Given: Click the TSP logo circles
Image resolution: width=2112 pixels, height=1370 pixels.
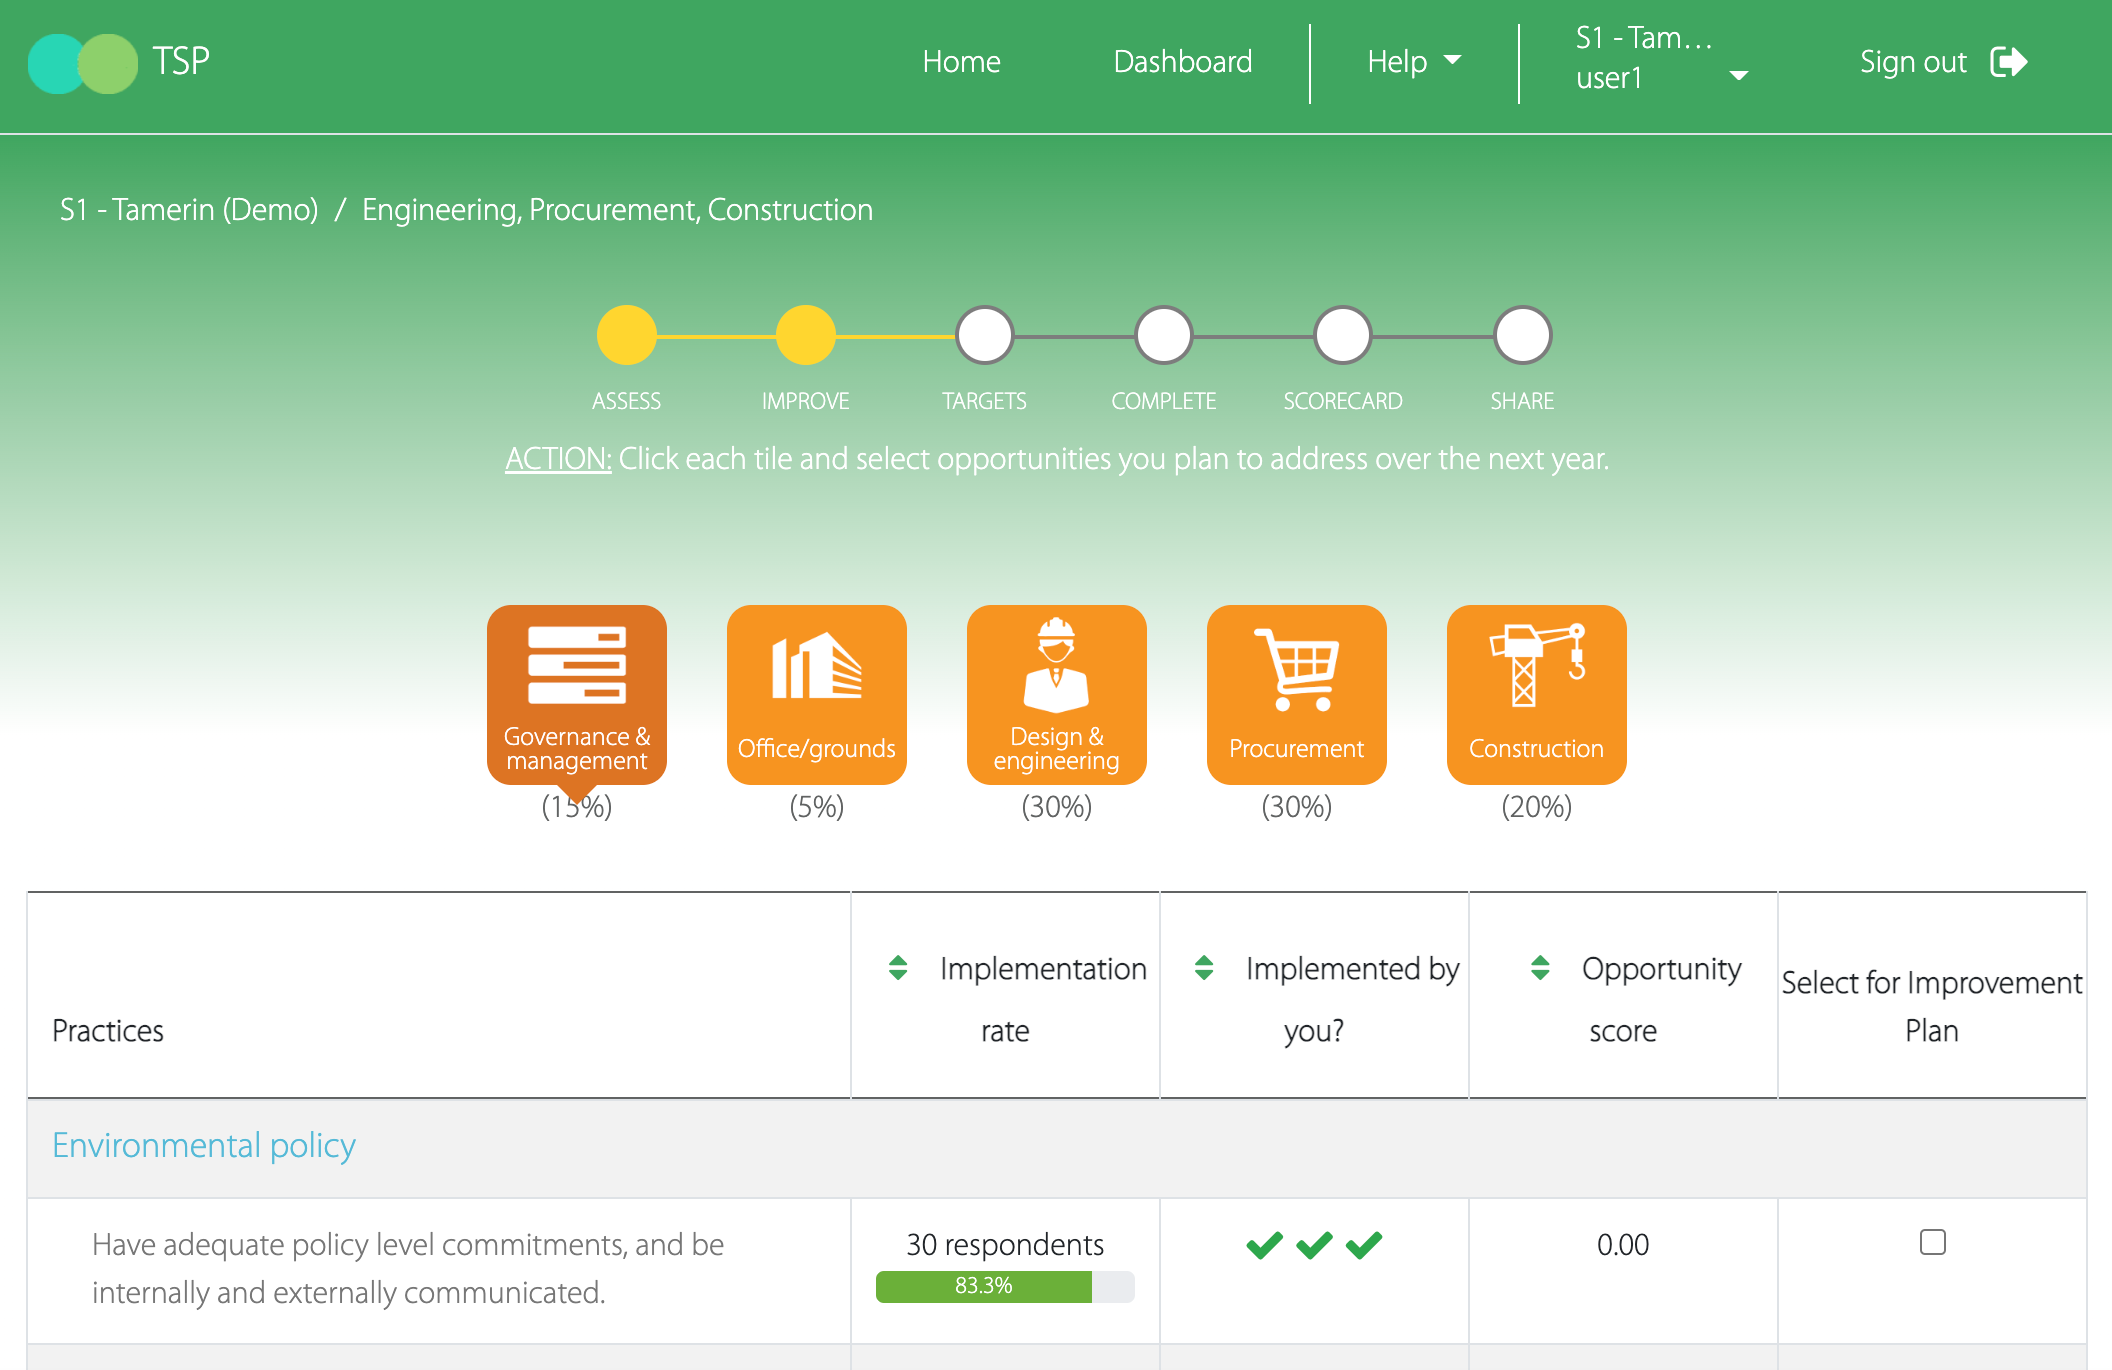Looking at the screenshot, I should click(83, 63).
